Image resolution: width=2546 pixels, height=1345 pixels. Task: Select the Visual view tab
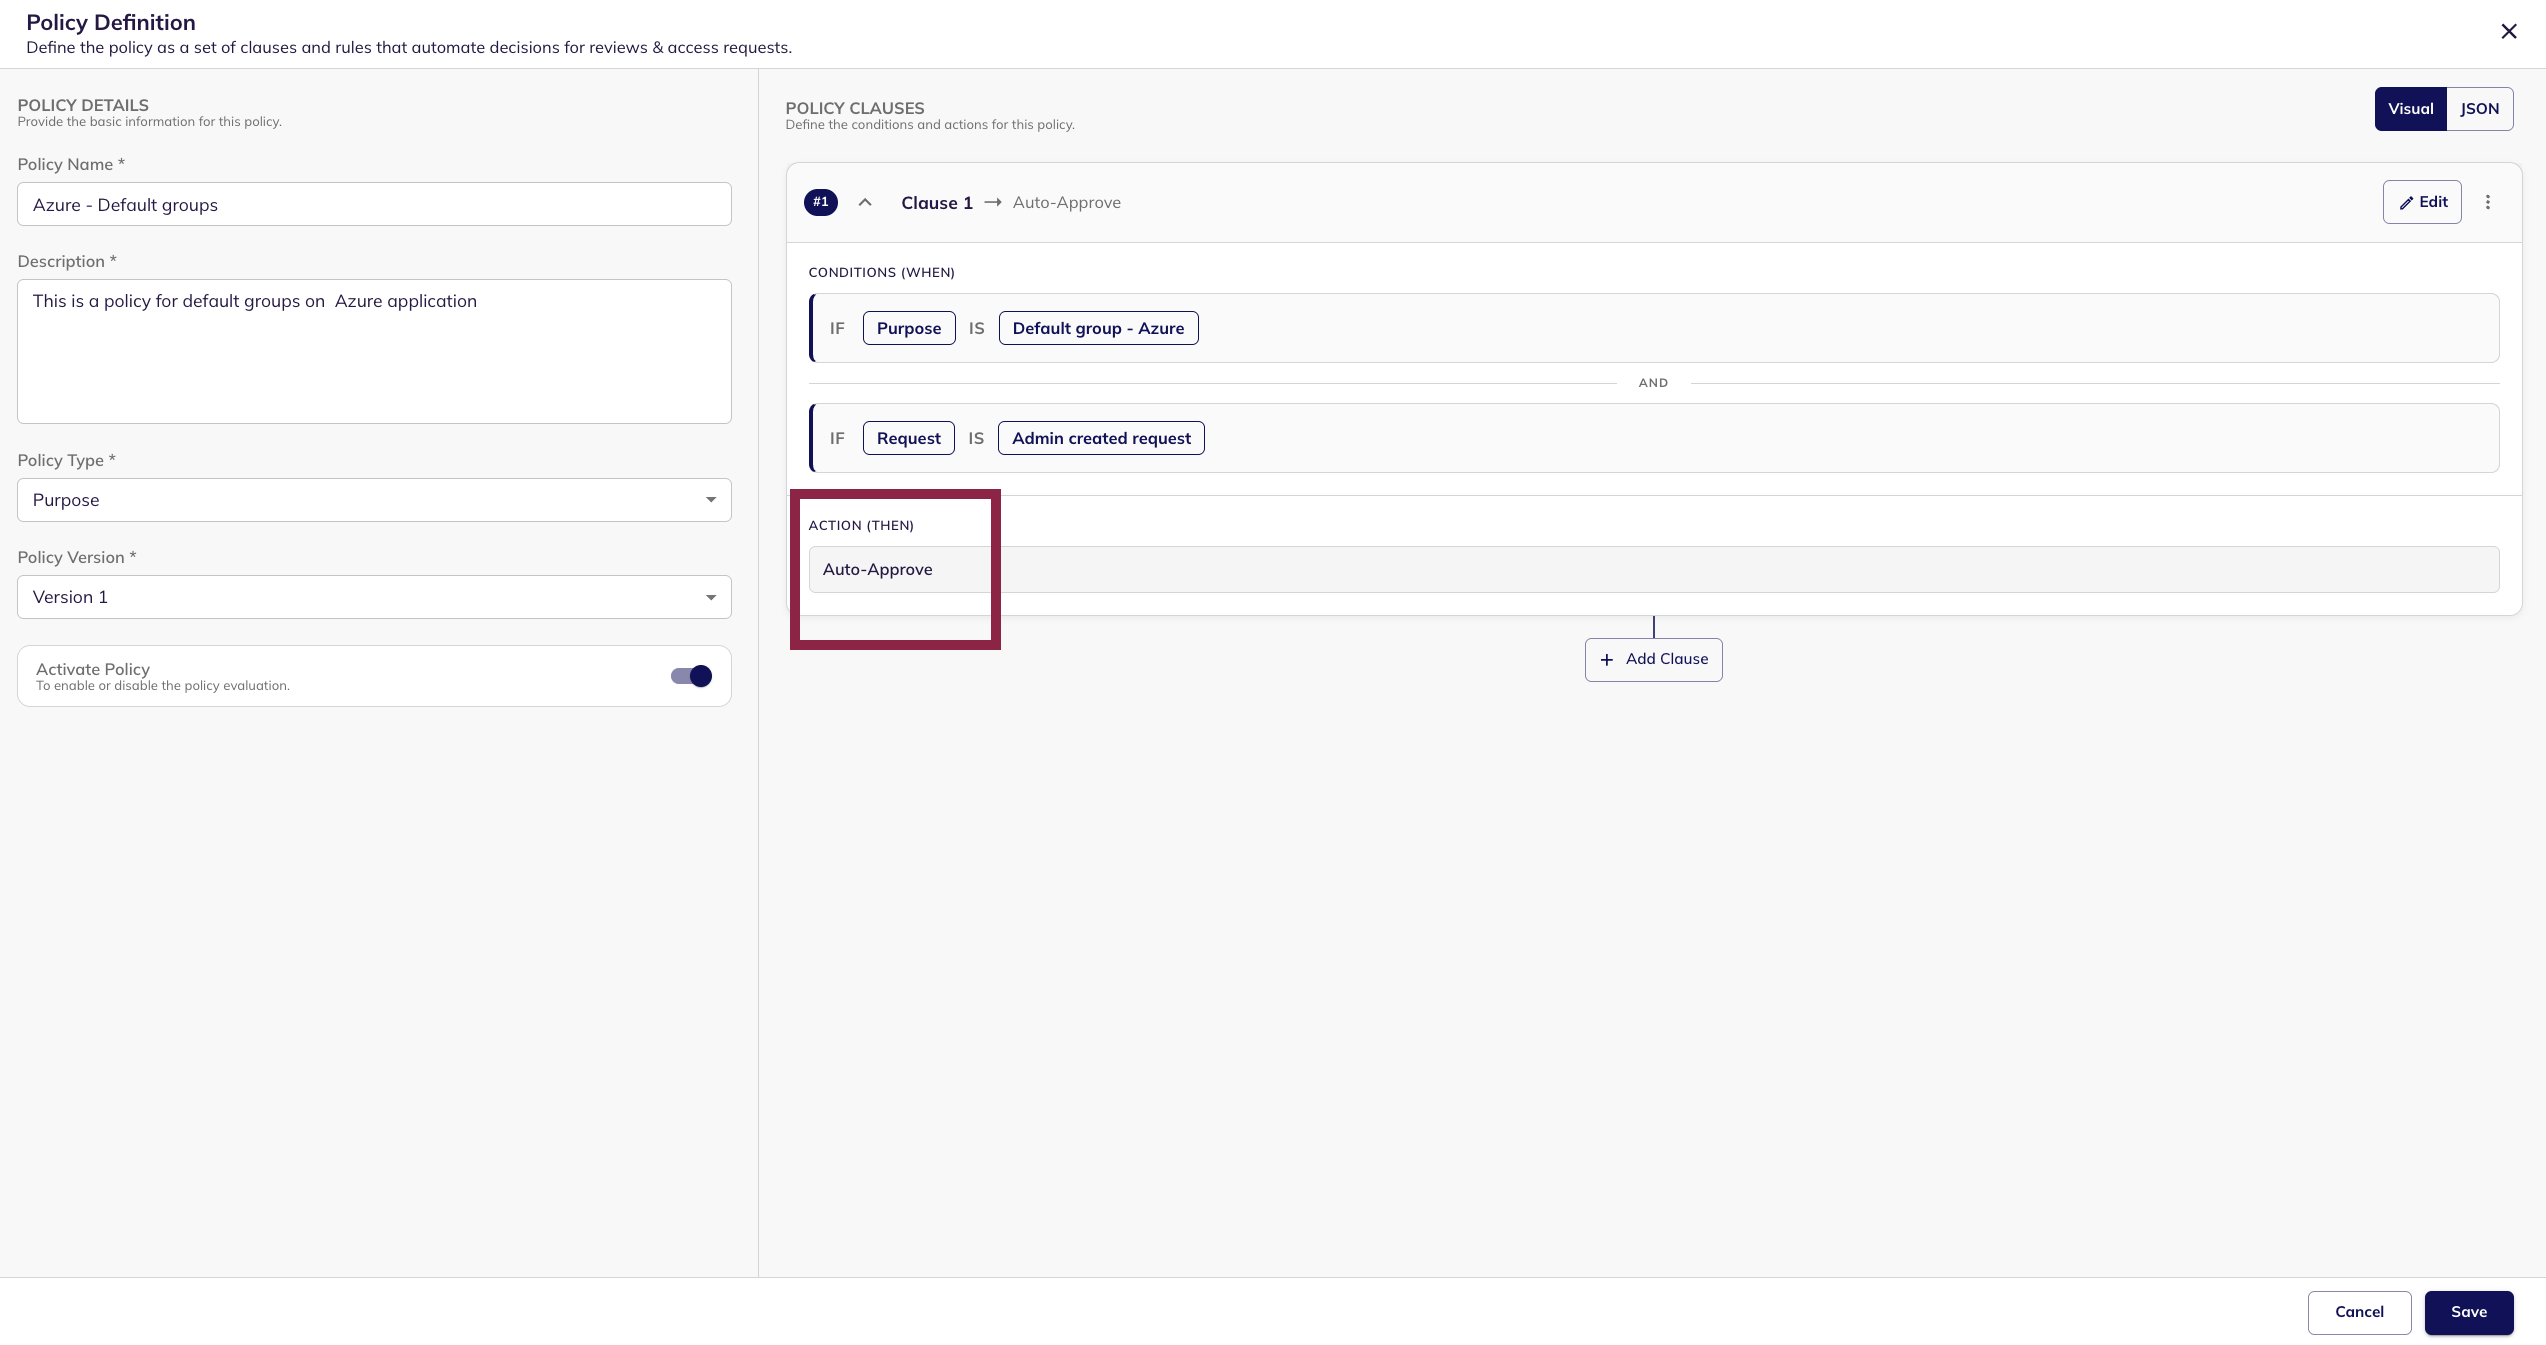(x=2410, y=109)
